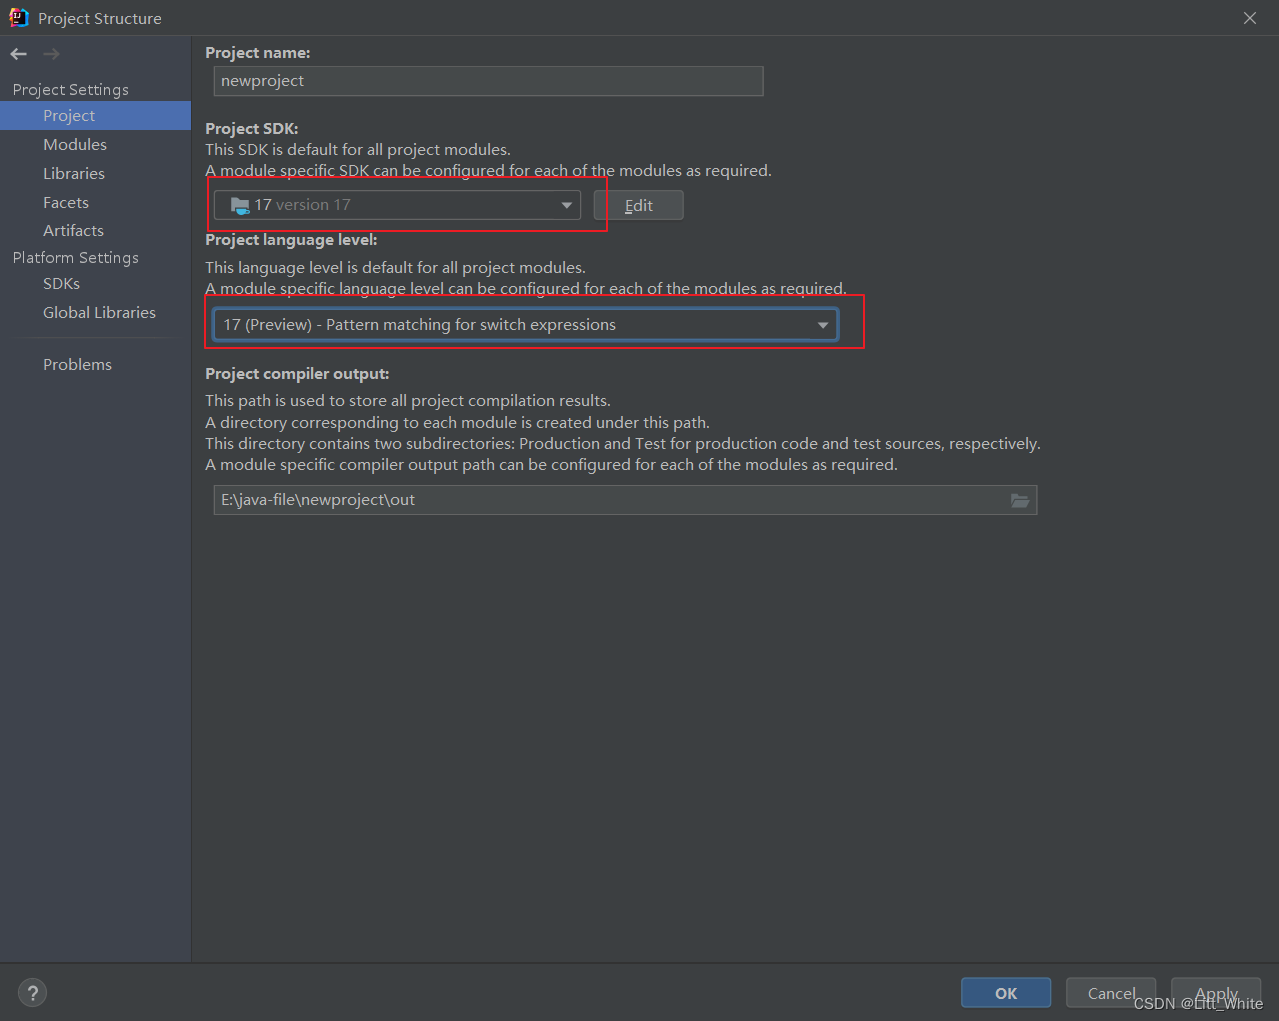Viewport: 1279px width, 1021px height.
Task: Click Edit button next to SDK
Action: [639, 205]
